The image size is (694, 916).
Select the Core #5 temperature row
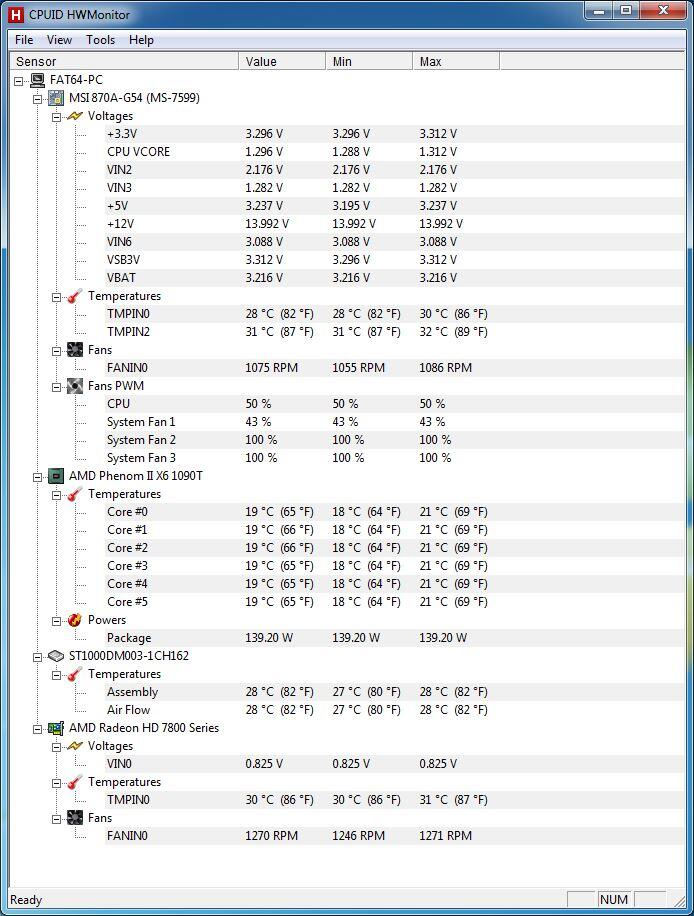394,602
